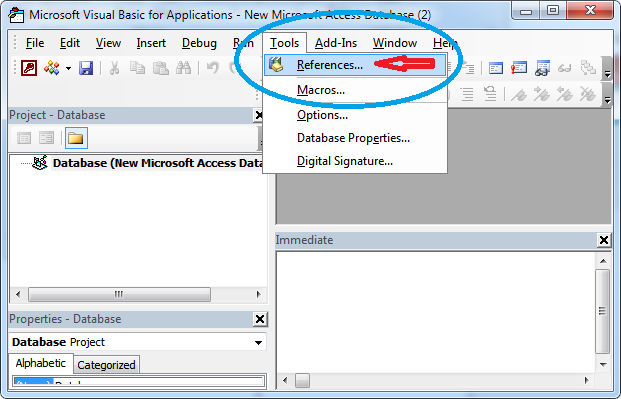
Task: Minimize the Visual Basic window
Action: (526, 10)
